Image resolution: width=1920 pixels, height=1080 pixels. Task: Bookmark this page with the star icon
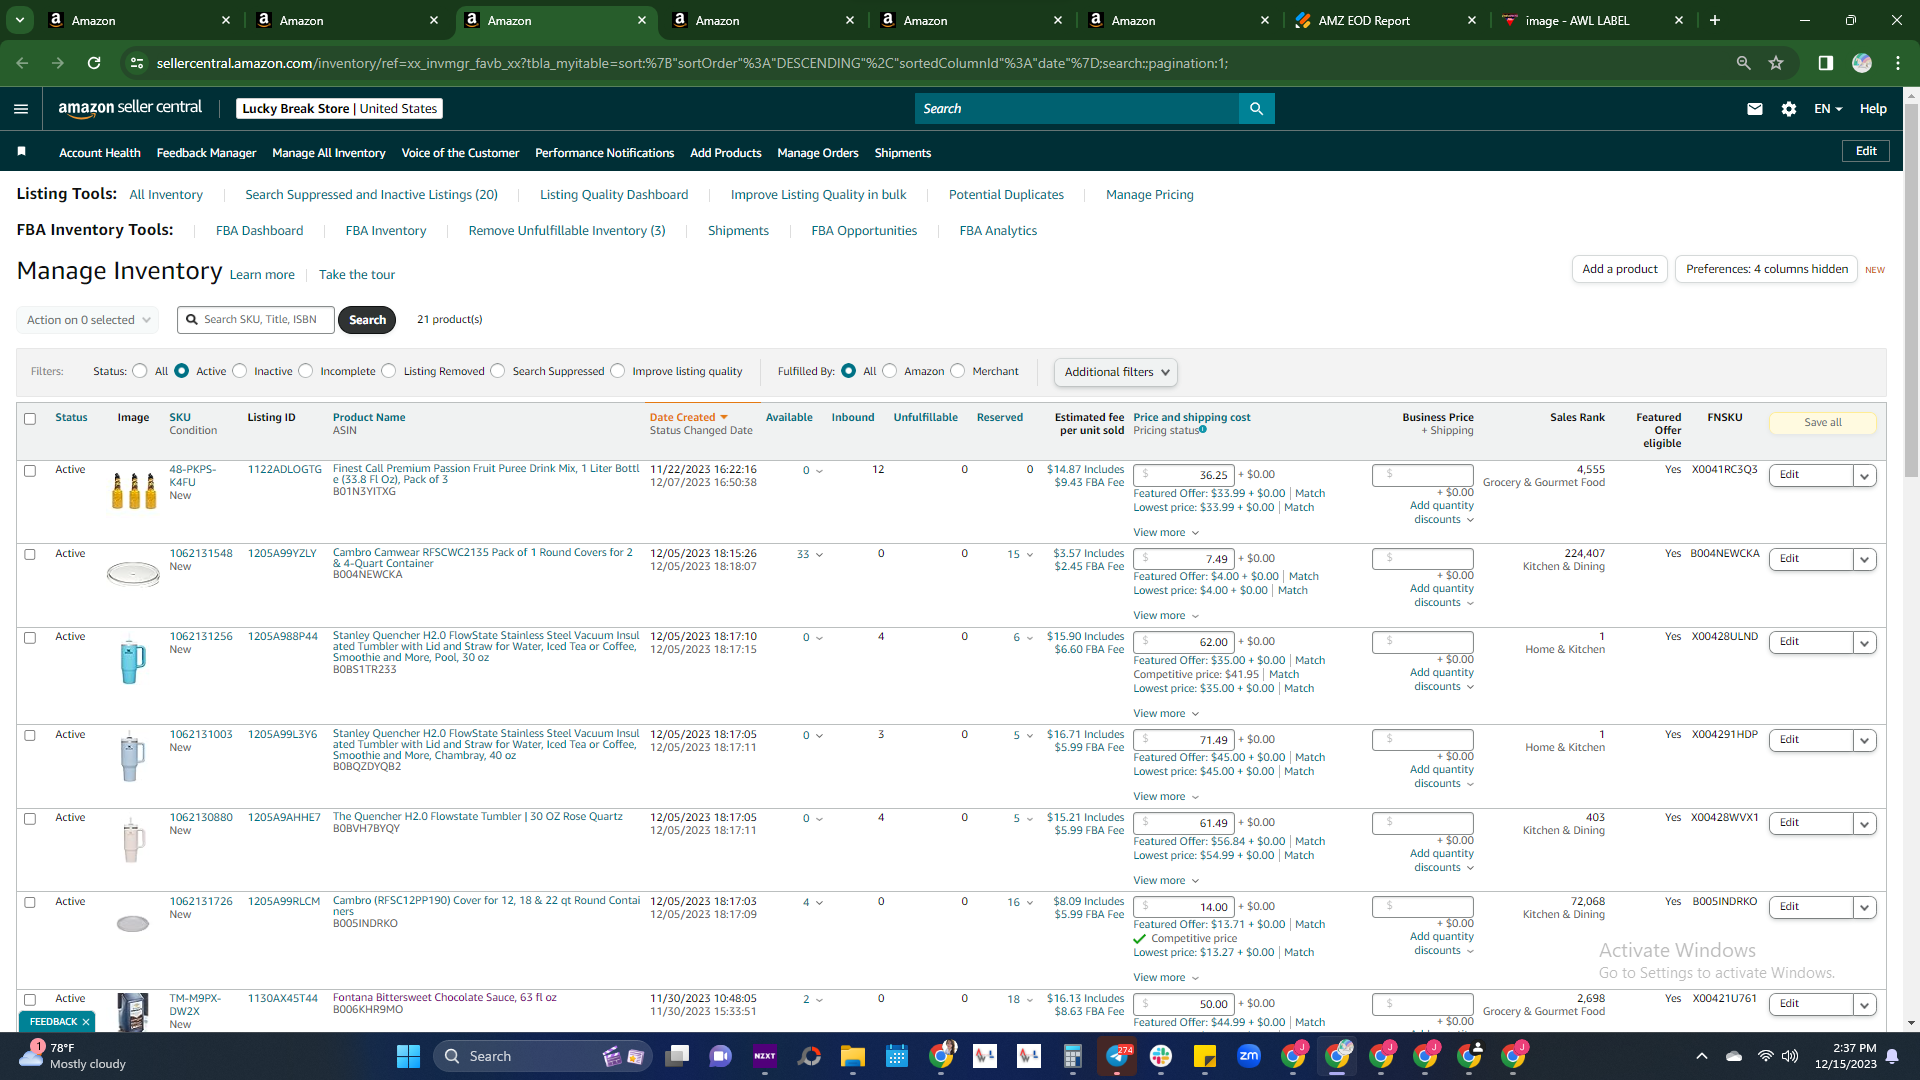tap(1776, 63)
